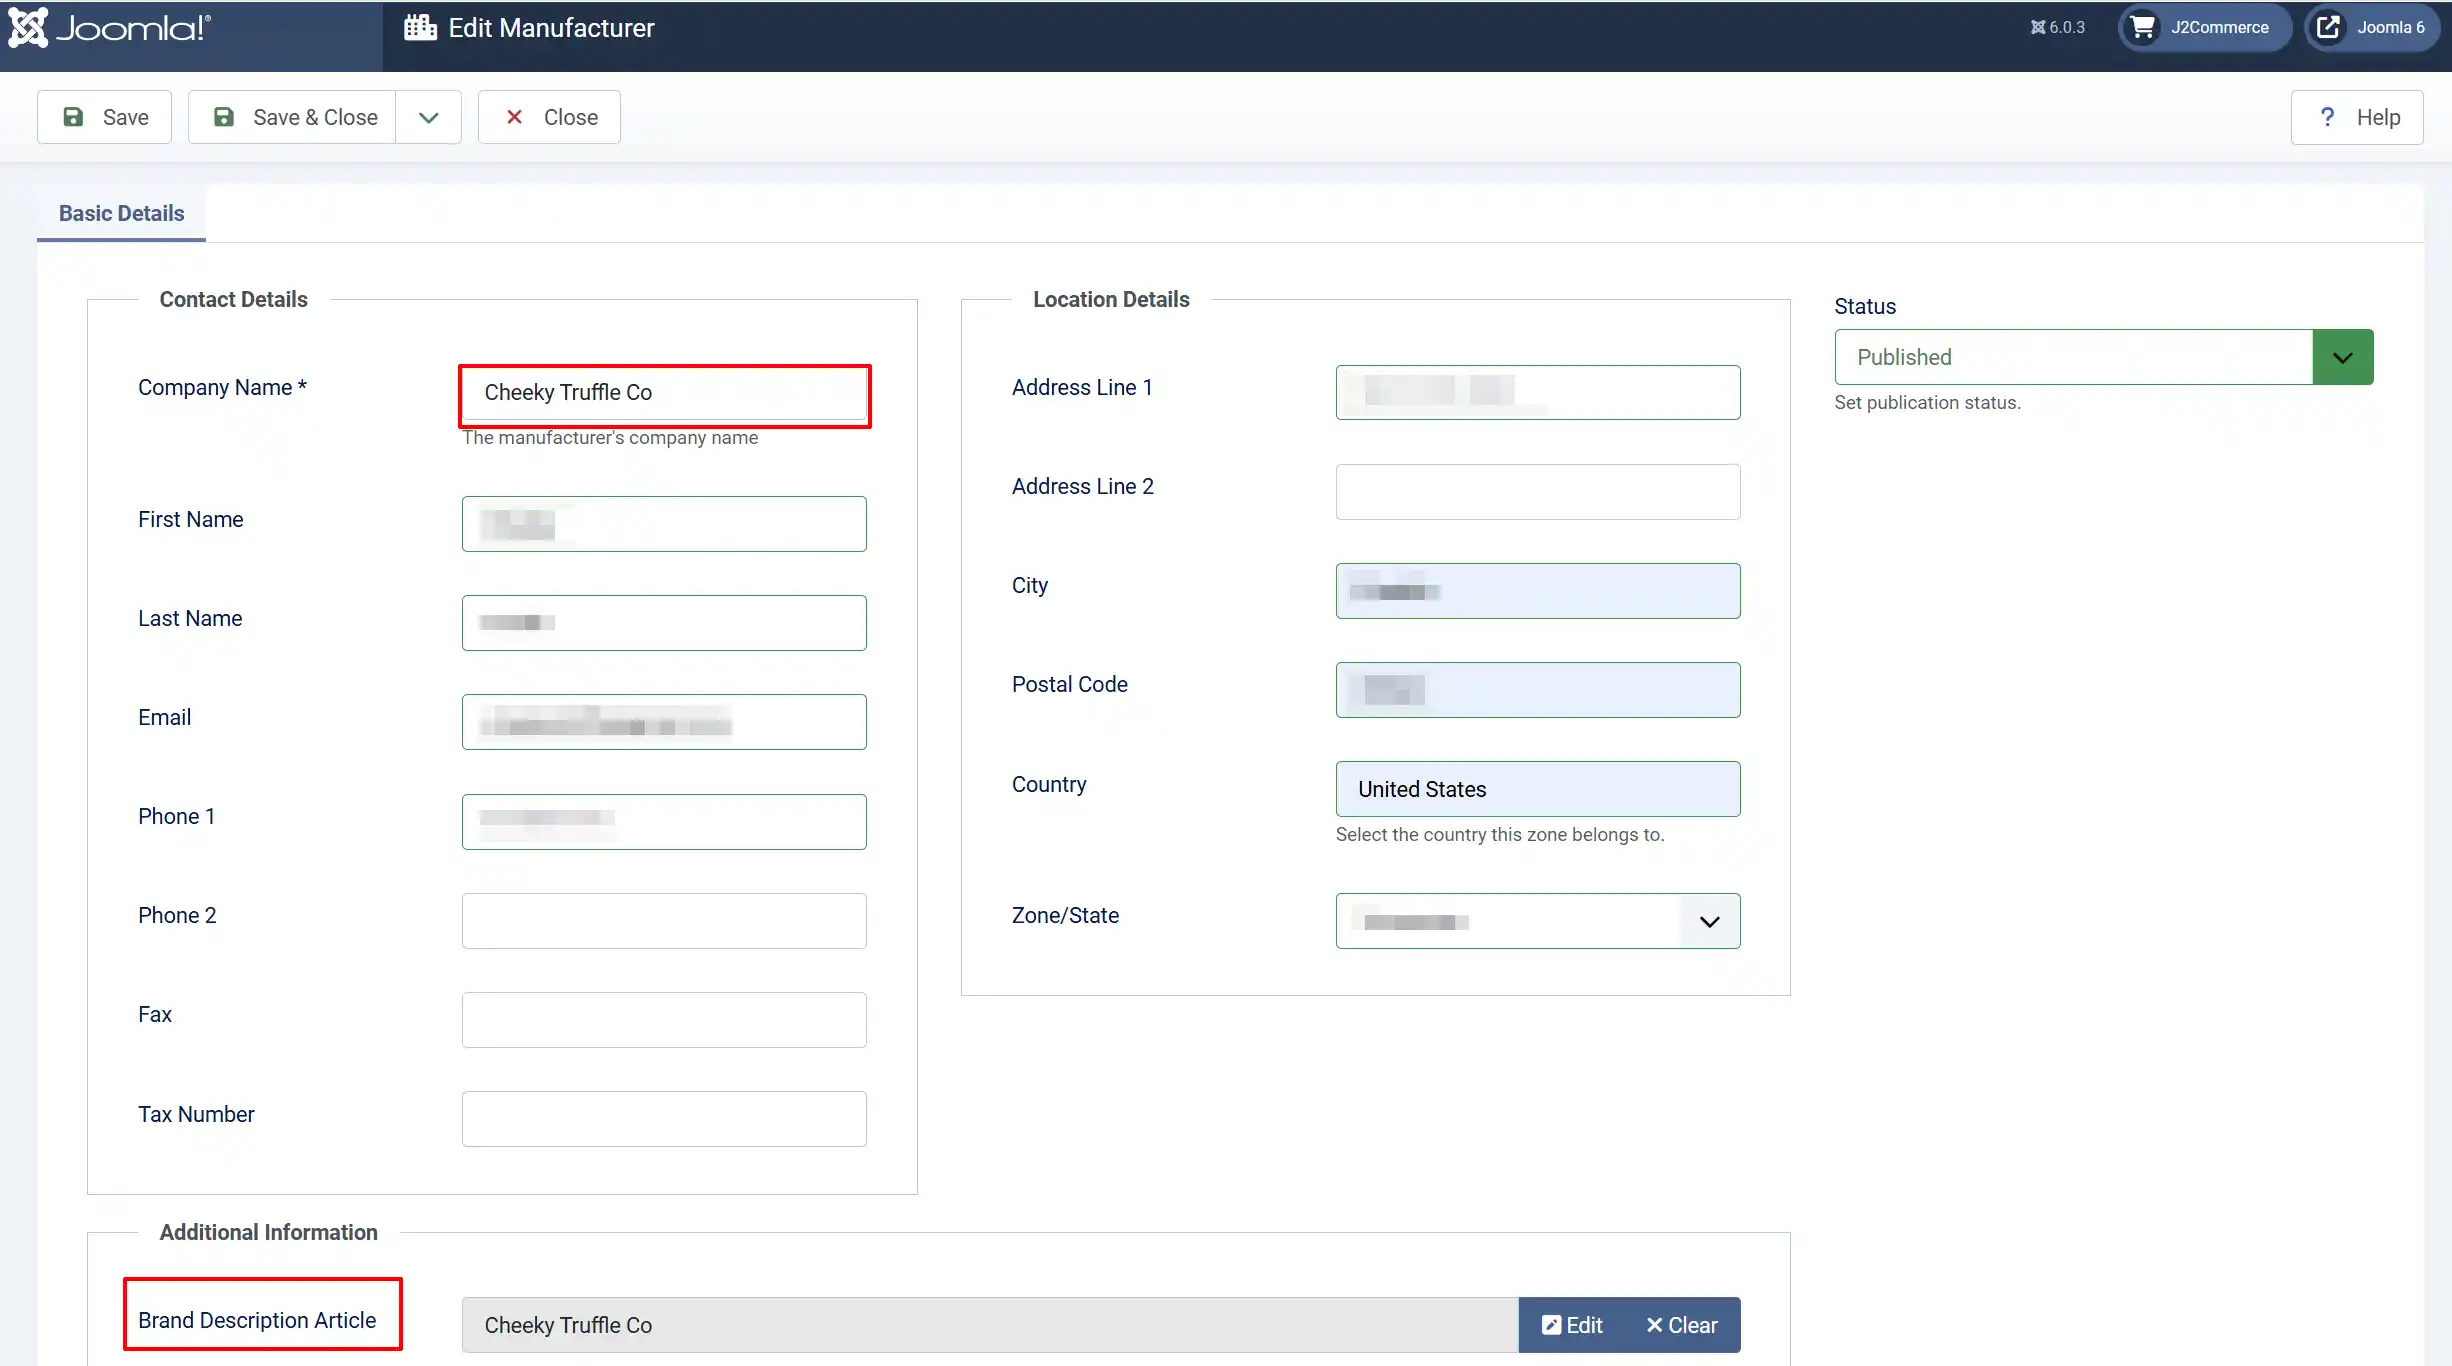Click the Postal Code input field
This screenshot has height=1366, width=2452.
pos(1538,690)
